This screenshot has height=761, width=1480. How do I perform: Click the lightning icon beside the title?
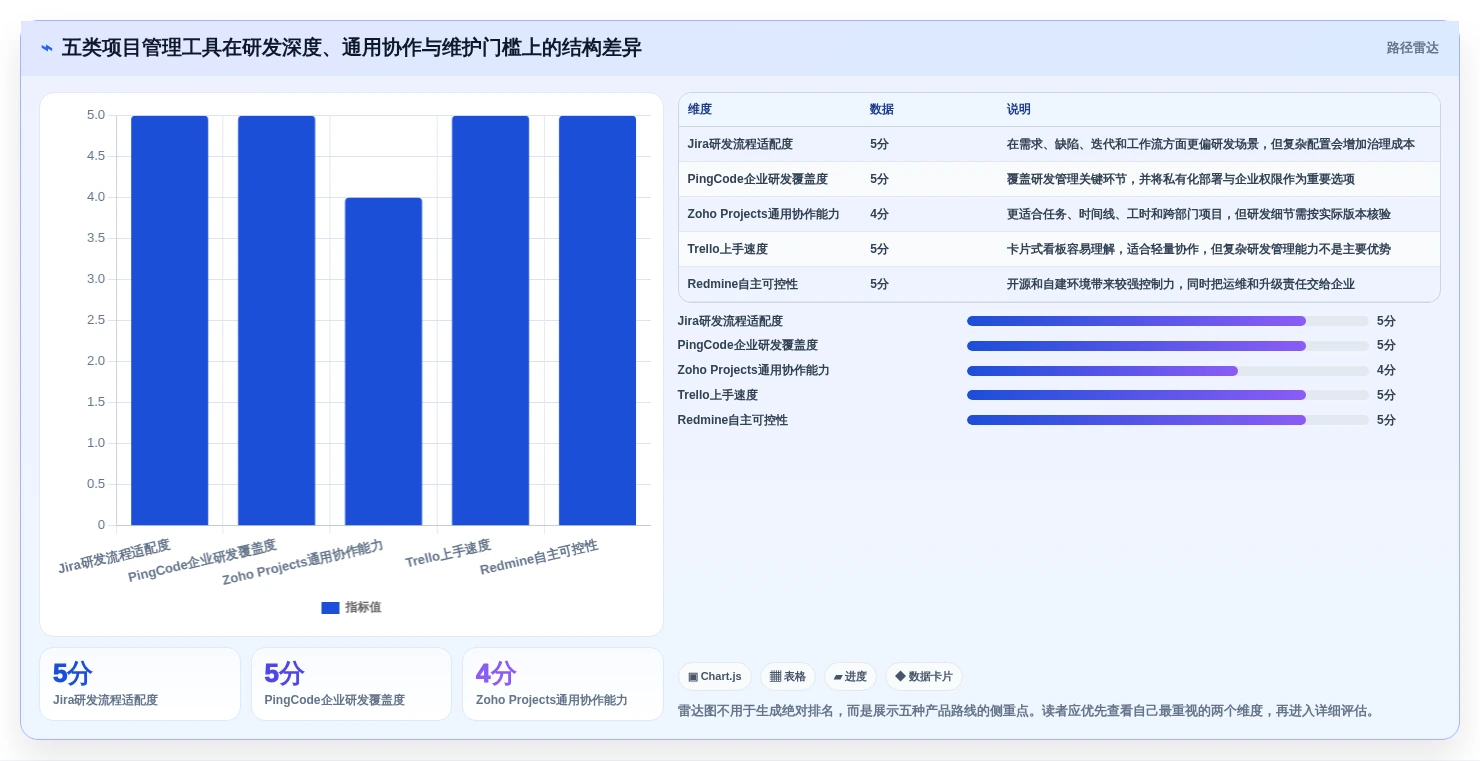coord(47,48)
